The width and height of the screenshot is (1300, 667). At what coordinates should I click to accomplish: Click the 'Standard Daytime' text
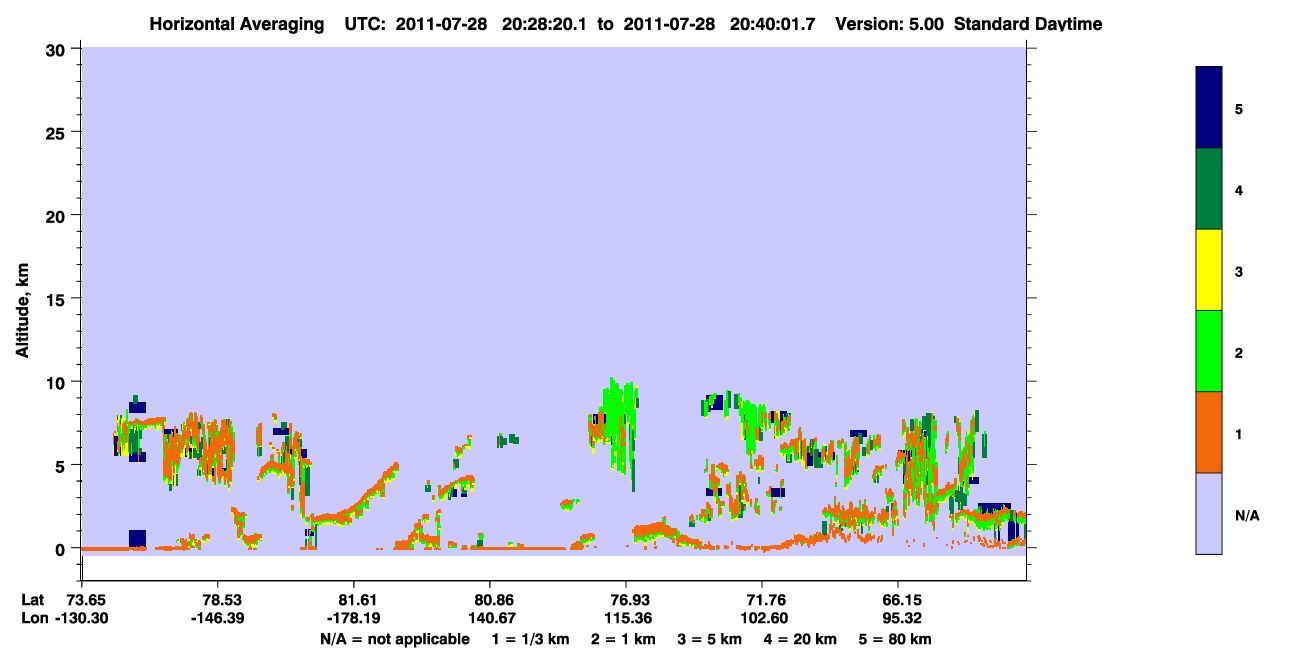[1028, 23]
